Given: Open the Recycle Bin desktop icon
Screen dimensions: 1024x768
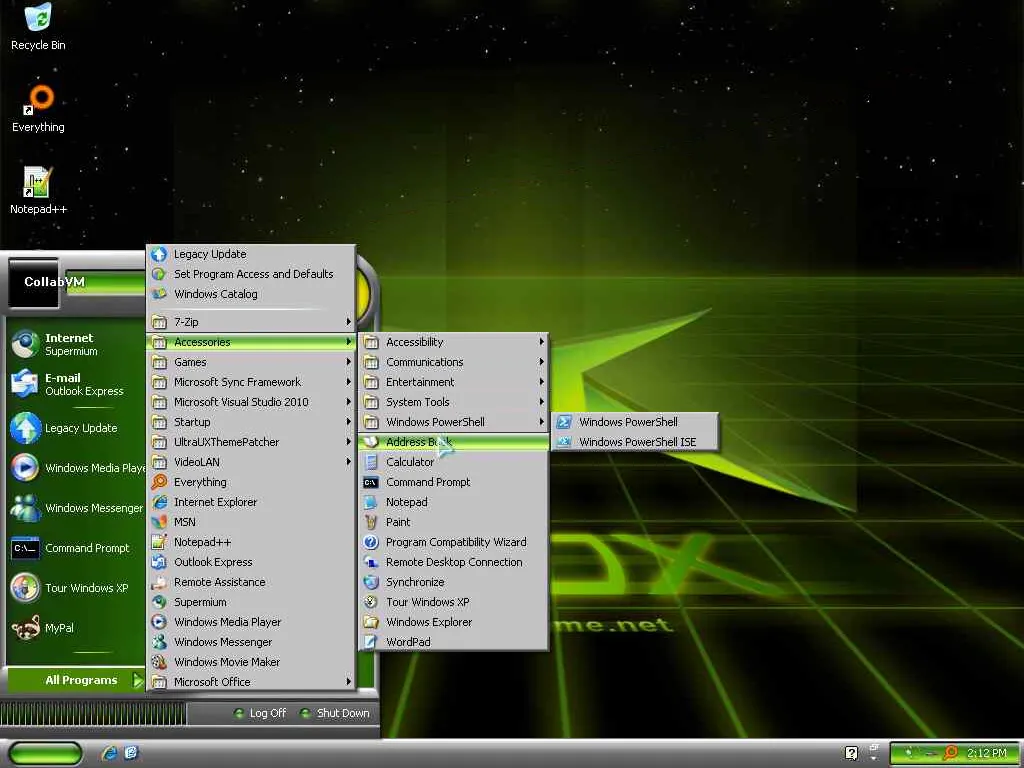Looking at the screenshot, I should pos(38,27).
